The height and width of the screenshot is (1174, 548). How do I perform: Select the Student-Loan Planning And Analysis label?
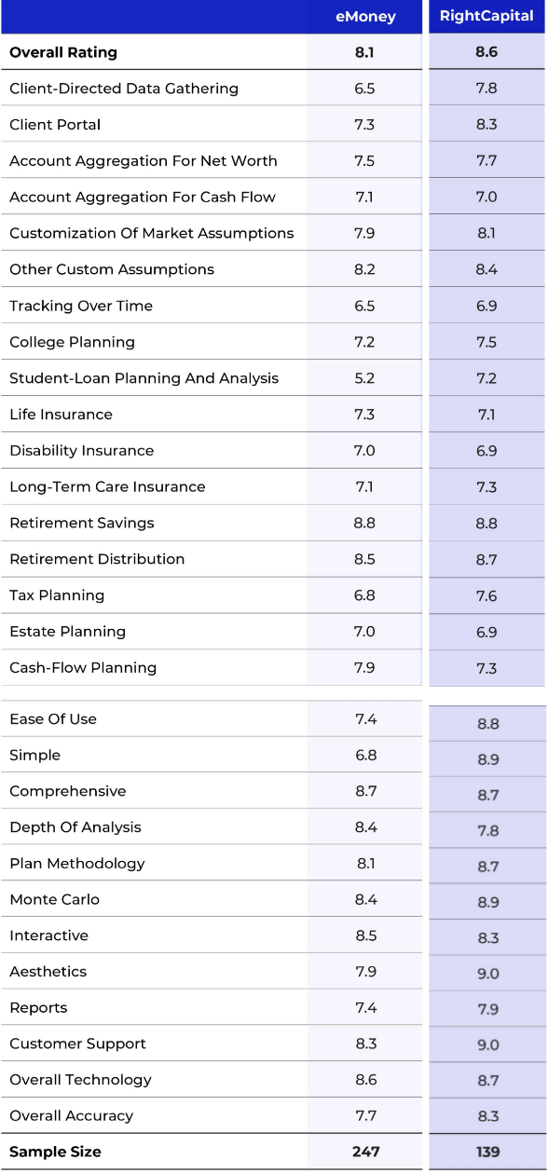click(x=144, y=378)
